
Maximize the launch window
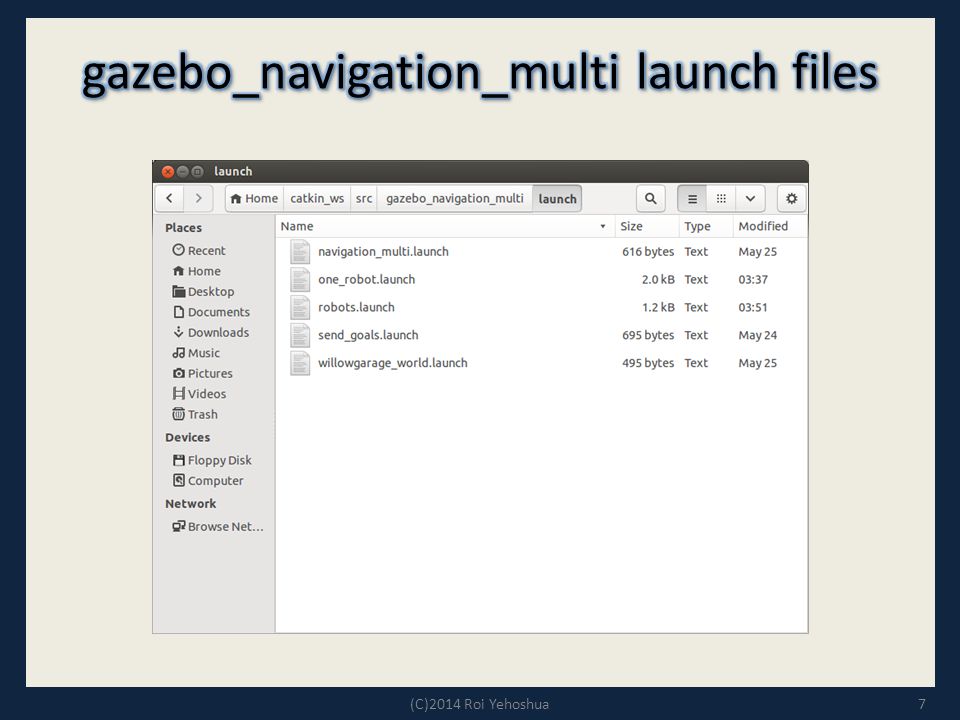pyautogui.click(x=197, y=171)
